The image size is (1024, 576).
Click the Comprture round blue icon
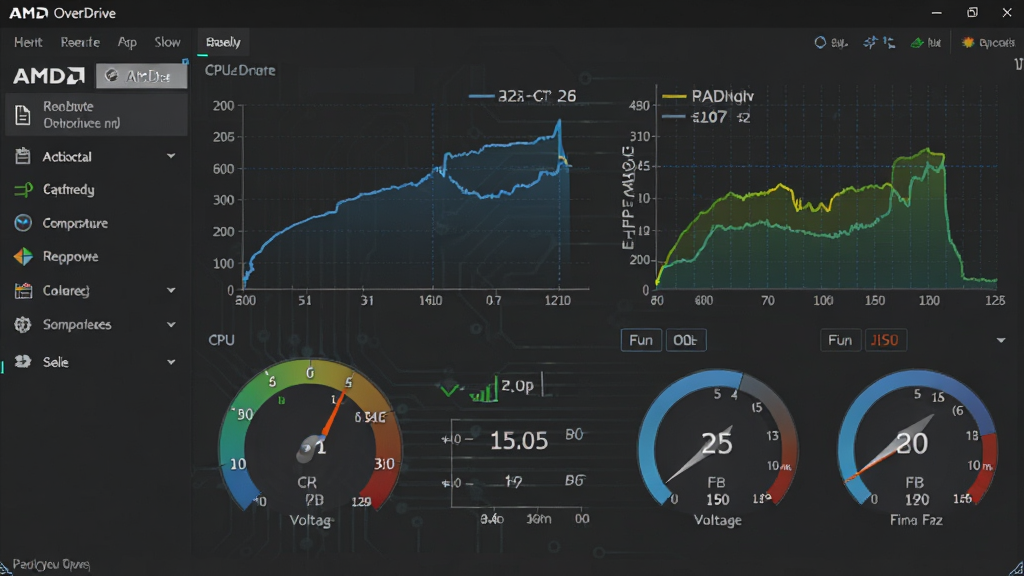pyautogui.click(x=23, y=223)
